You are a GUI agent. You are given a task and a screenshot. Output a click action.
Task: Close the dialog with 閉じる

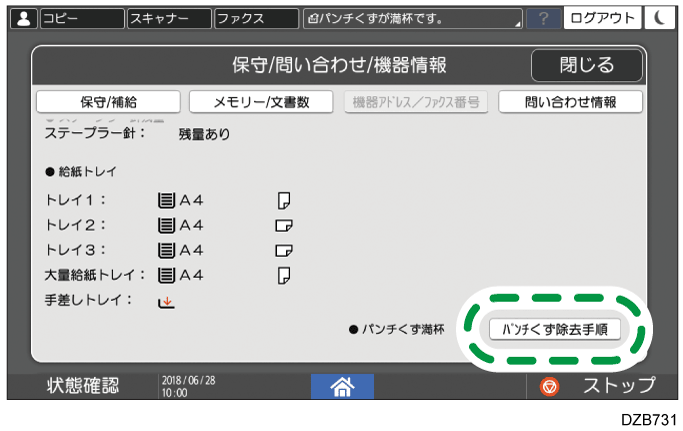pyautogui.click(x=587, y=65)
